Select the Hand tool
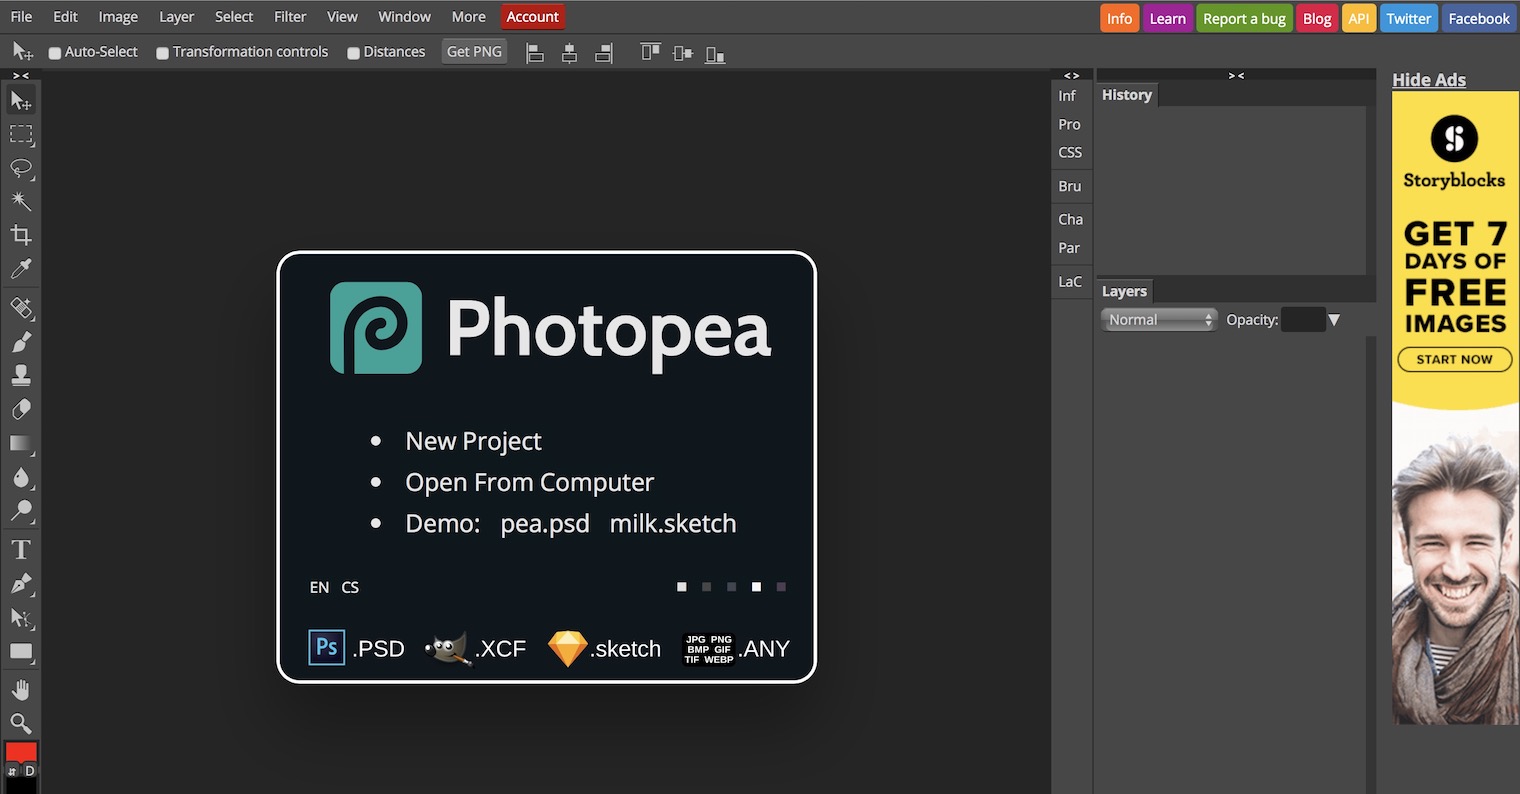This screenshot has width=1520, height=794. pyautogui.click(x=21, y=690)
